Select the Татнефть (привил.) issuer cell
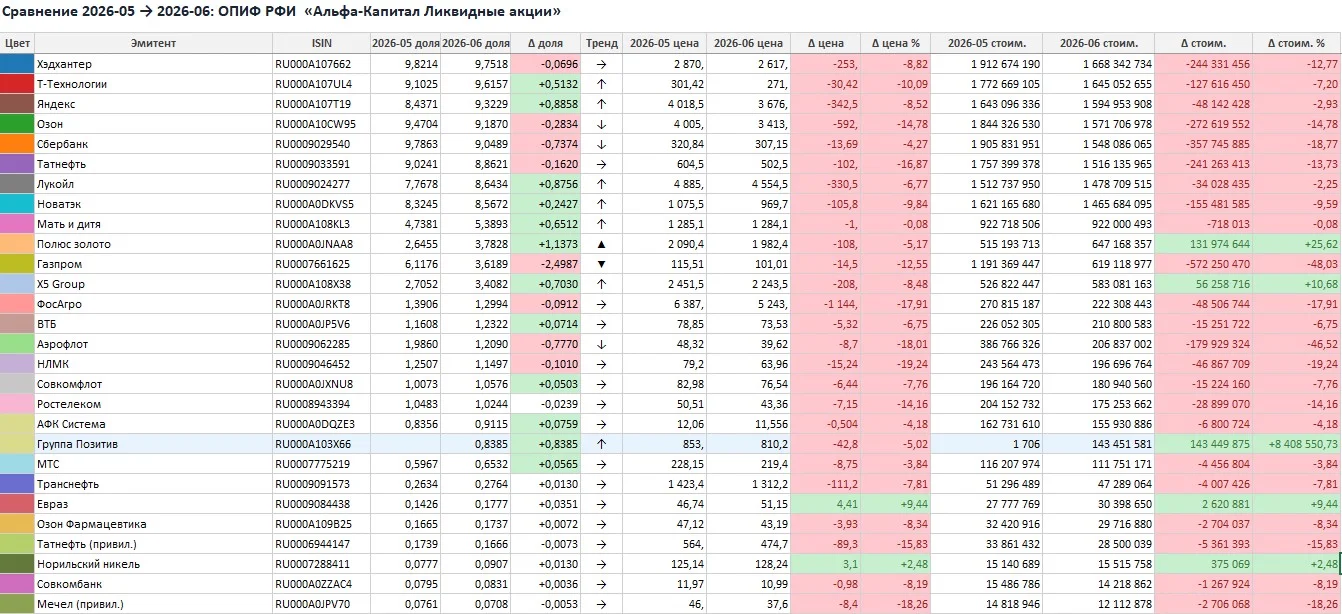The width and height of the screenshot is (1342, 614). tap(153, 544)
